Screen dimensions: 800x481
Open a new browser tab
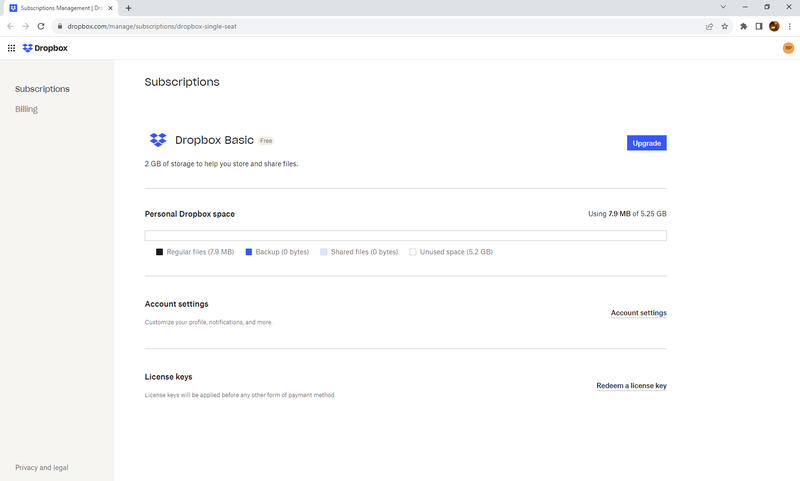[128, 8]
